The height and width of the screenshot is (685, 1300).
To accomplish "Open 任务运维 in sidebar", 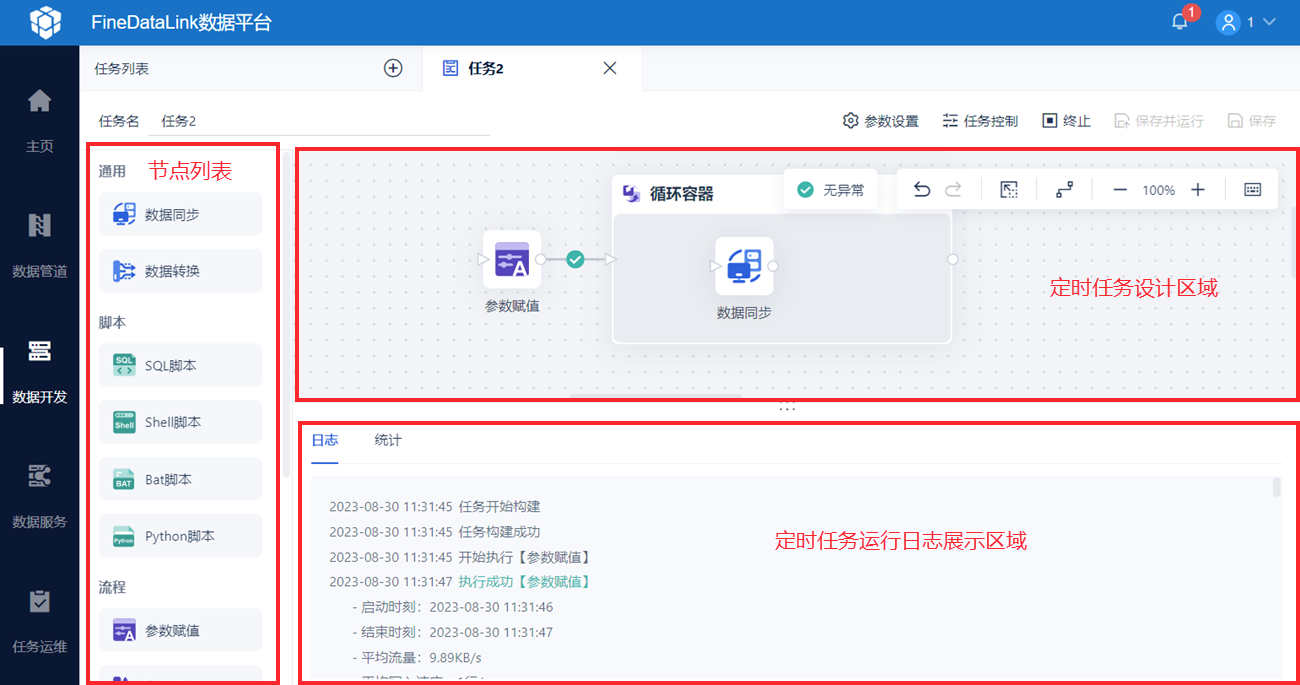I will [x=40, y=621].
